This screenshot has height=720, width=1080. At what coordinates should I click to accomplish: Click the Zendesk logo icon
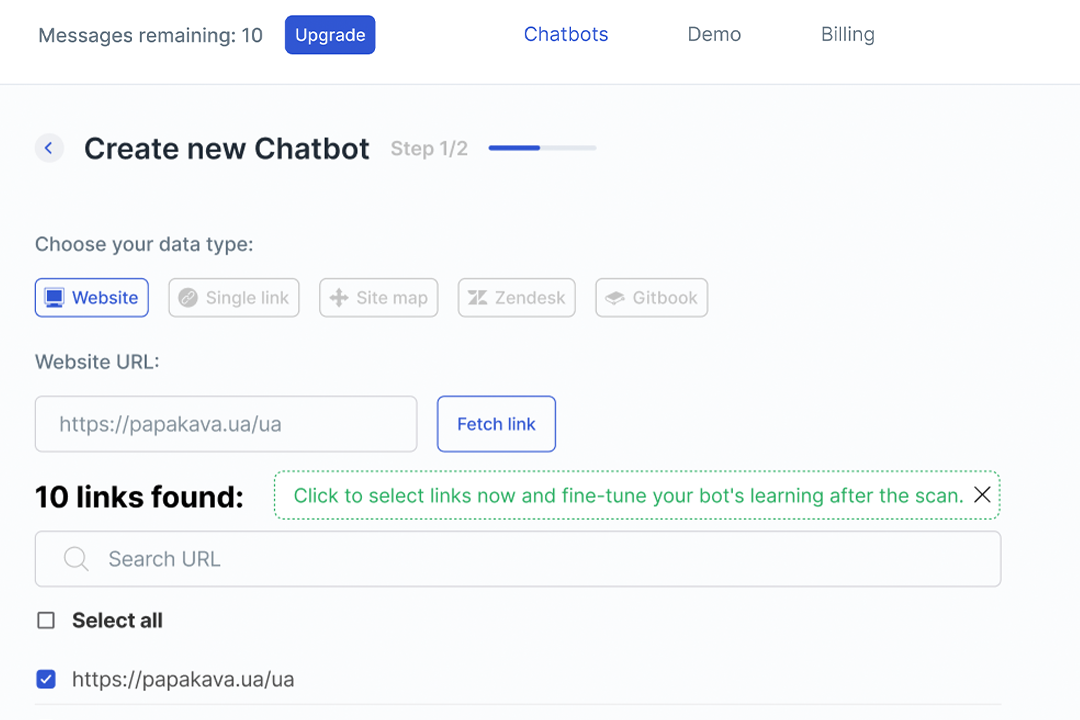click(x=477, y=298)
